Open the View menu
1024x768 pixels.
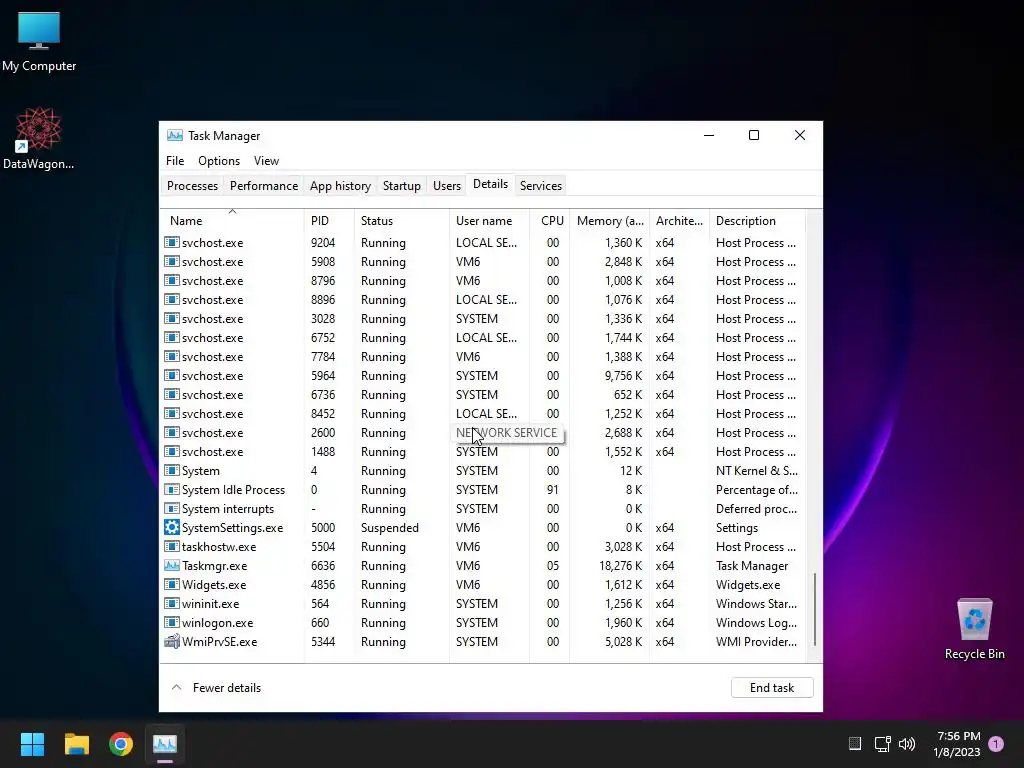pyautogui.click(x=266, y=161)
